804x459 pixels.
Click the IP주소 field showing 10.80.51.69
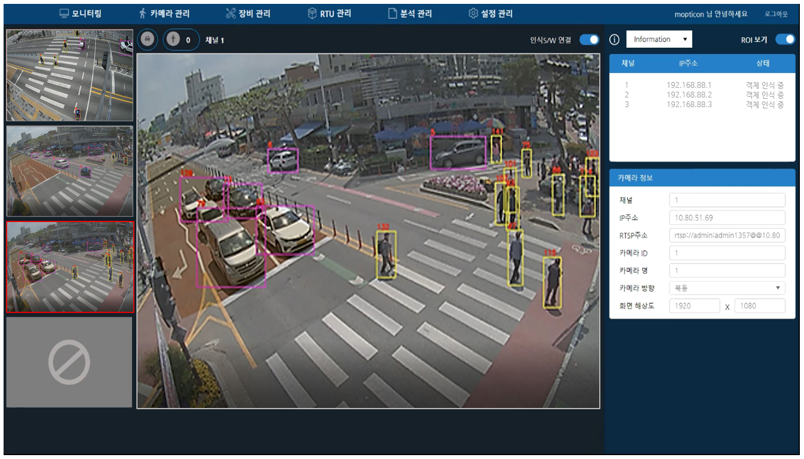[x=727, y=218]
